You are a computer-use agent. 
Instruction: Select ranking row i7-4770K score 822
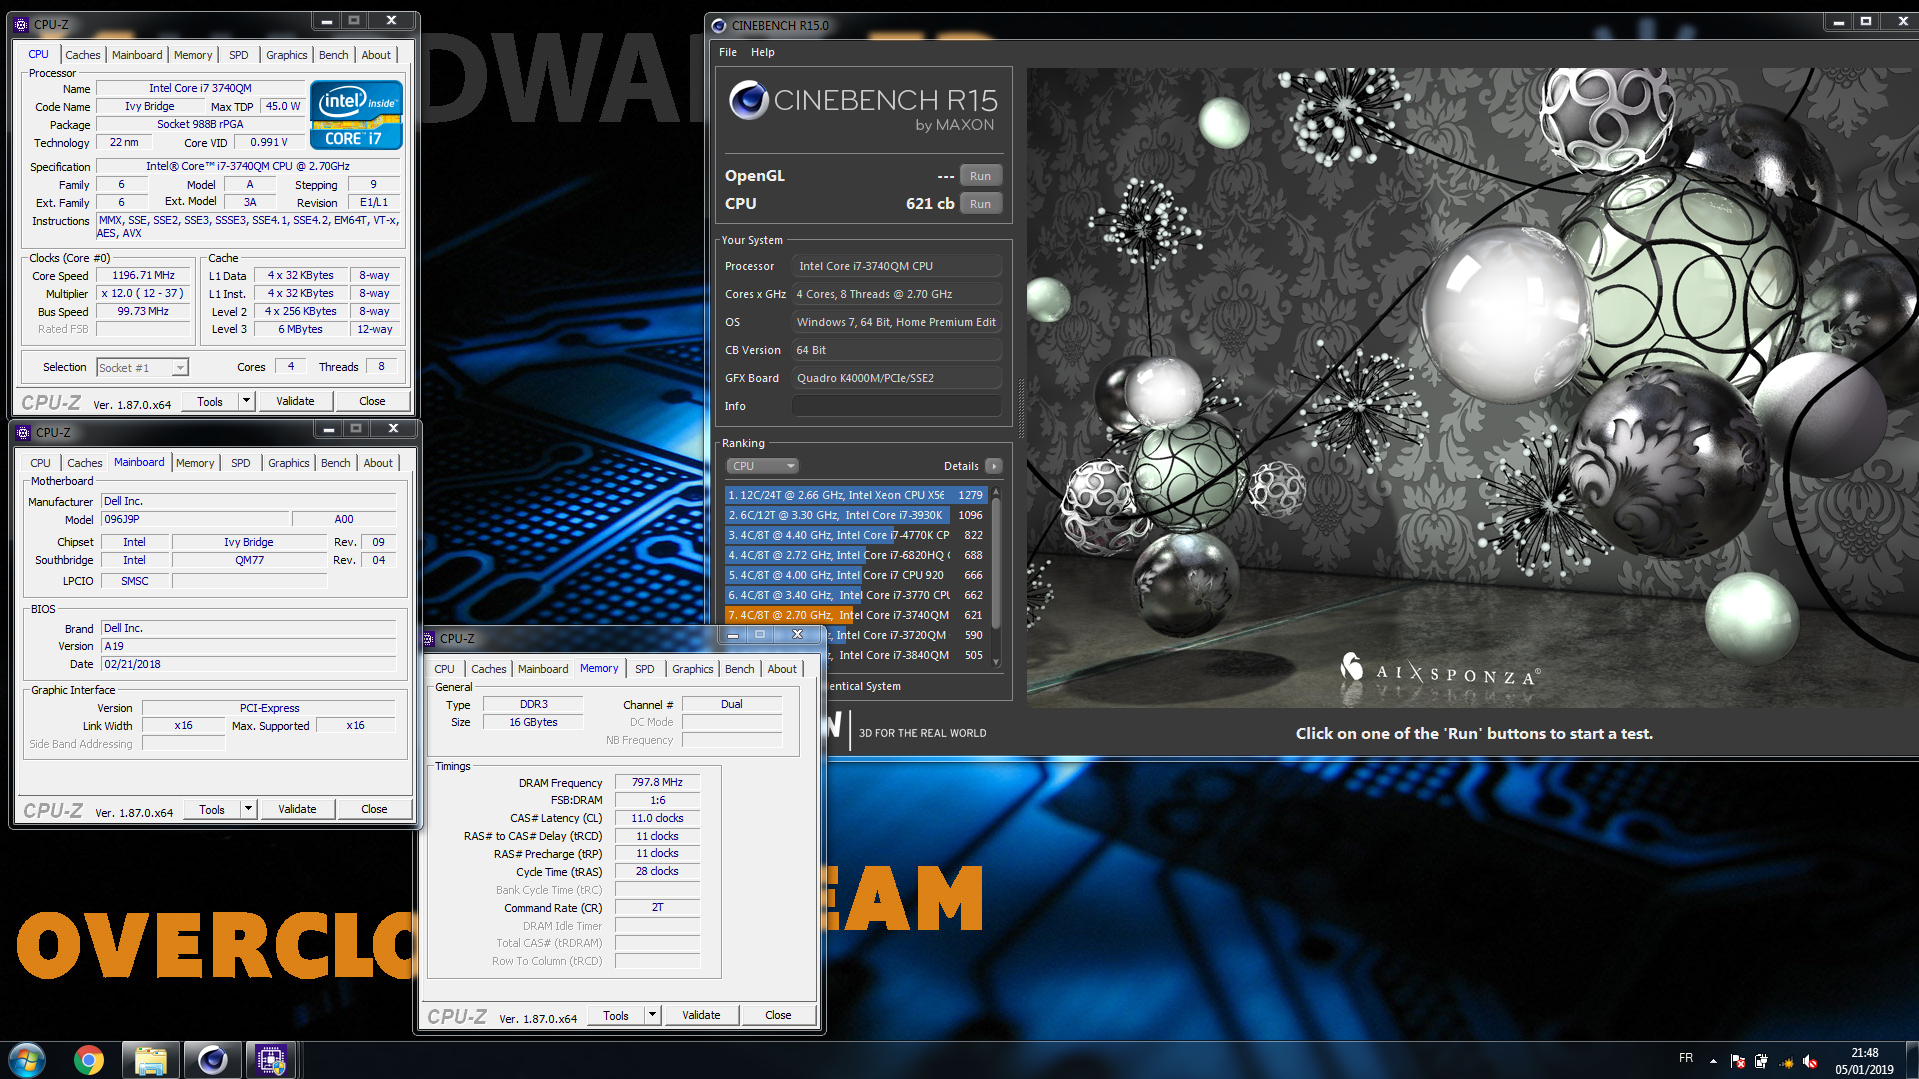(856, 535)
